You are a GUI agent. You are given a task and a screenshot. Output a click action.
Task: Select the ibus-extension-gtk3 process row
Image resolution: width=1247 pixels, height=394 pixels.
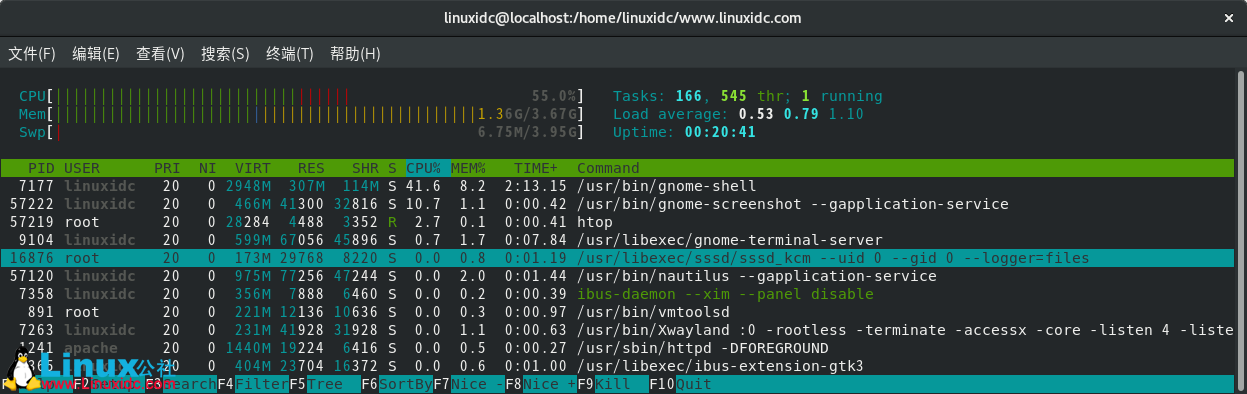pyautogui.click(x=618, y=366)
